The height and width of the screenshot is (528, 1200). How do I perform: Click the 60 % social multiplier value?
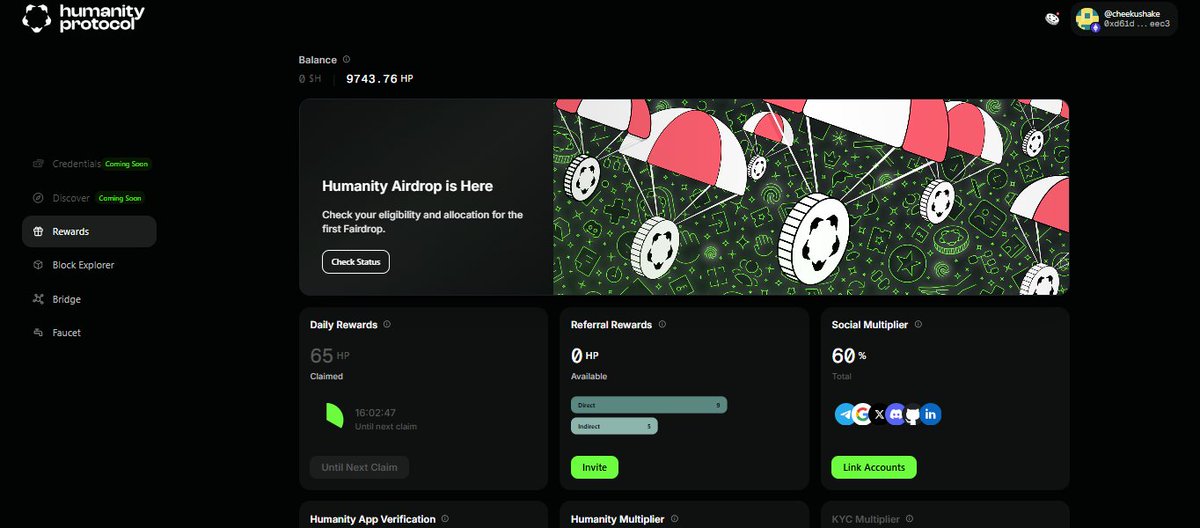[849, 355]
